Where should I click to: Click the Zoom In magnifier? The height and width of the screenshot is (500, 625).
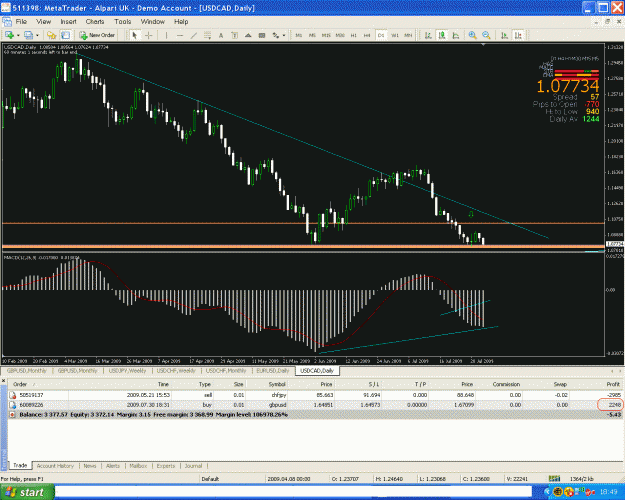click(x=473, y=35)
